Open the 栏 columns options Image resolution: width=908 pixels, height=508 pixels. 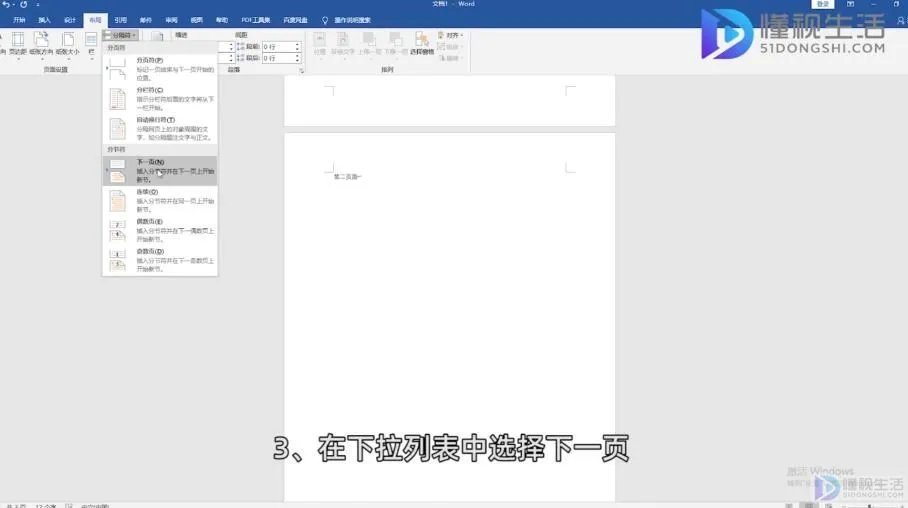coord(91,44)
